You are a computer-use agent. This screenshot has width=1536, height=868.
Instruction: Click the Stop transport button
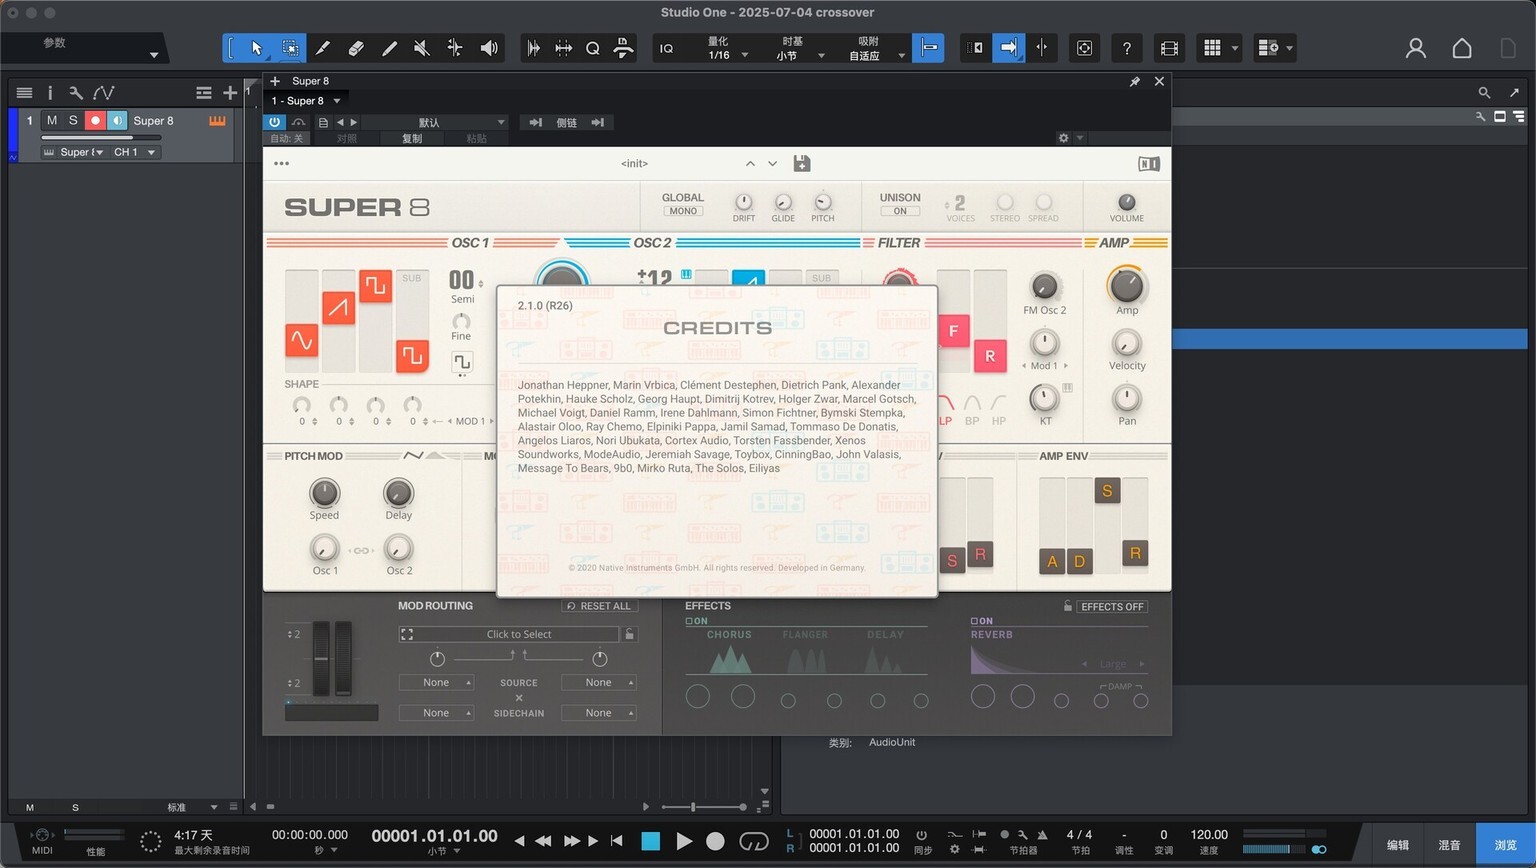tap(650, 841)
